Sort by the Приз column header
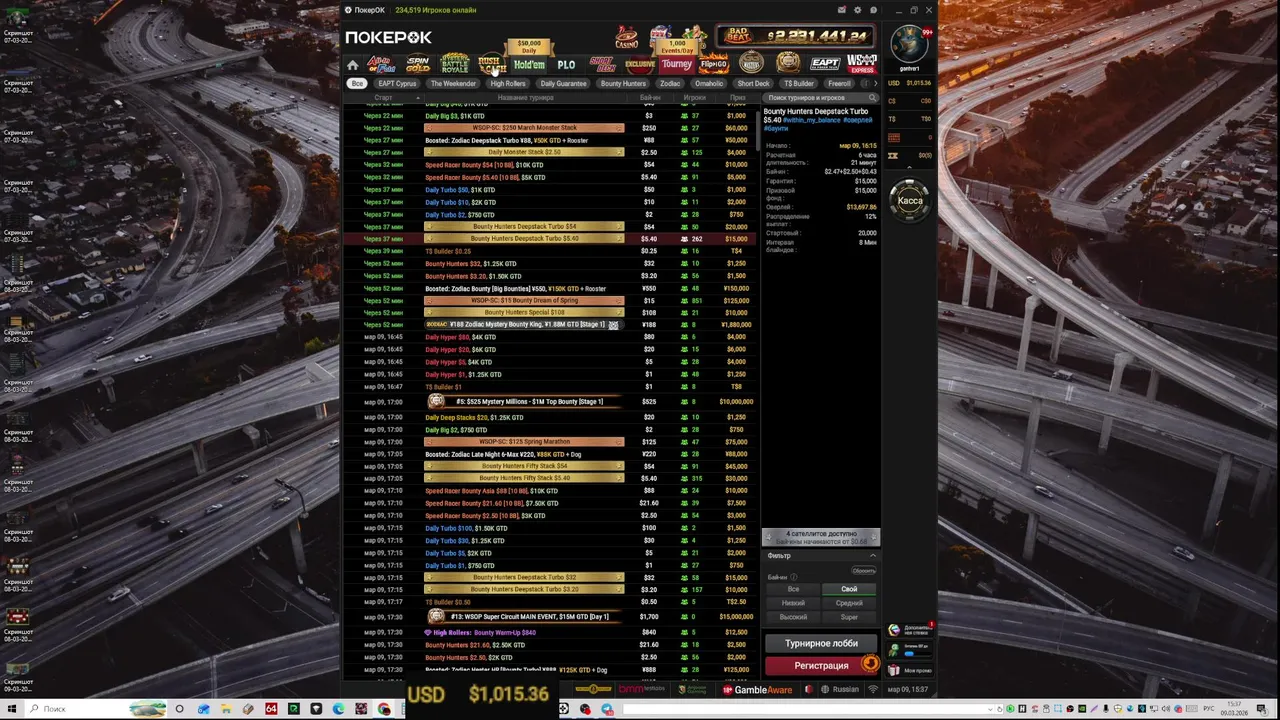 click(737, 98)
